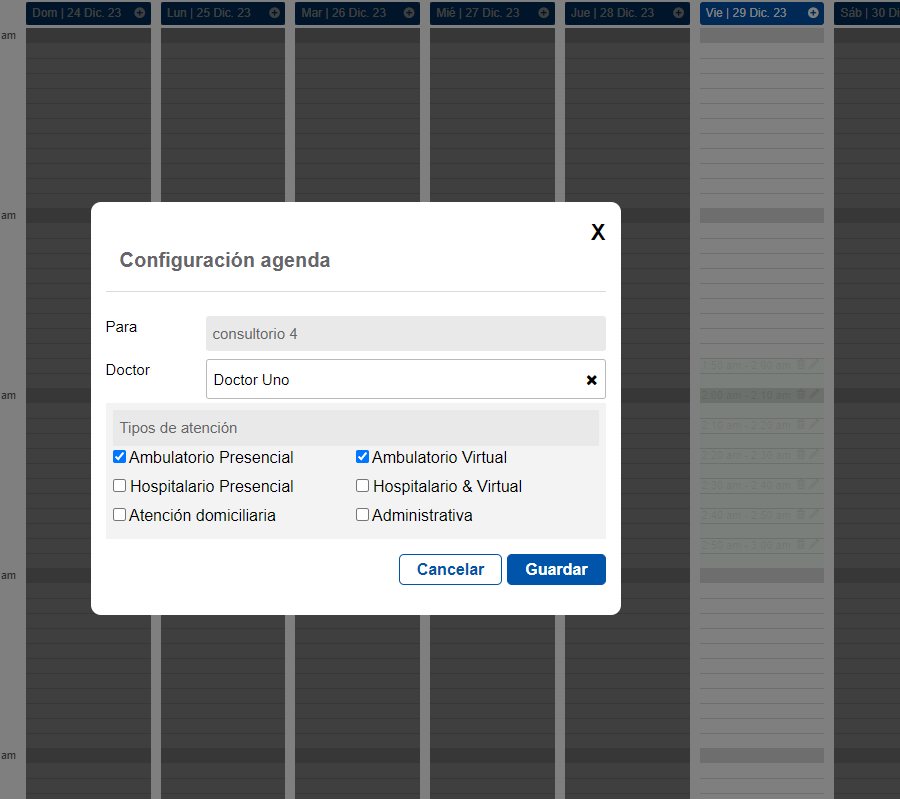Click the Cancelar button
900x799 pixels.
[x=450, y=569]
